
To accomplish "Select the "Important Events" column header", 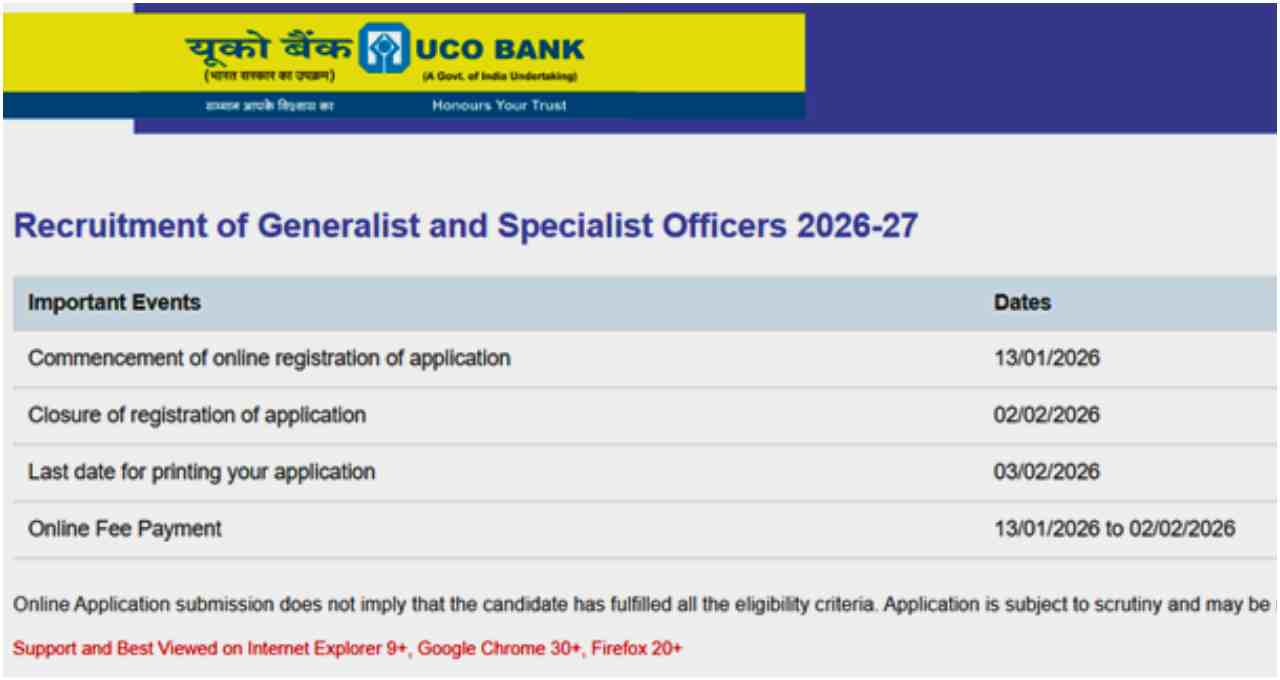I will tap(114, 302).
